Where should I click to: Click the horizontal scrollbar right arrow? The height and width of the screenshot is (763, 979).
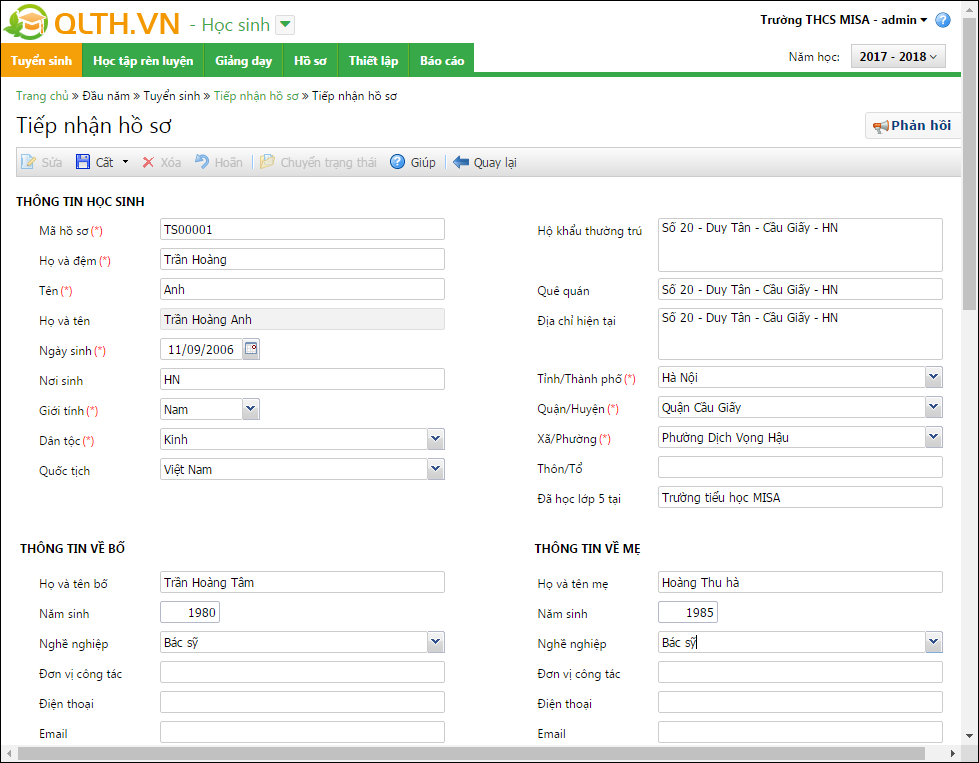[953, 753]
